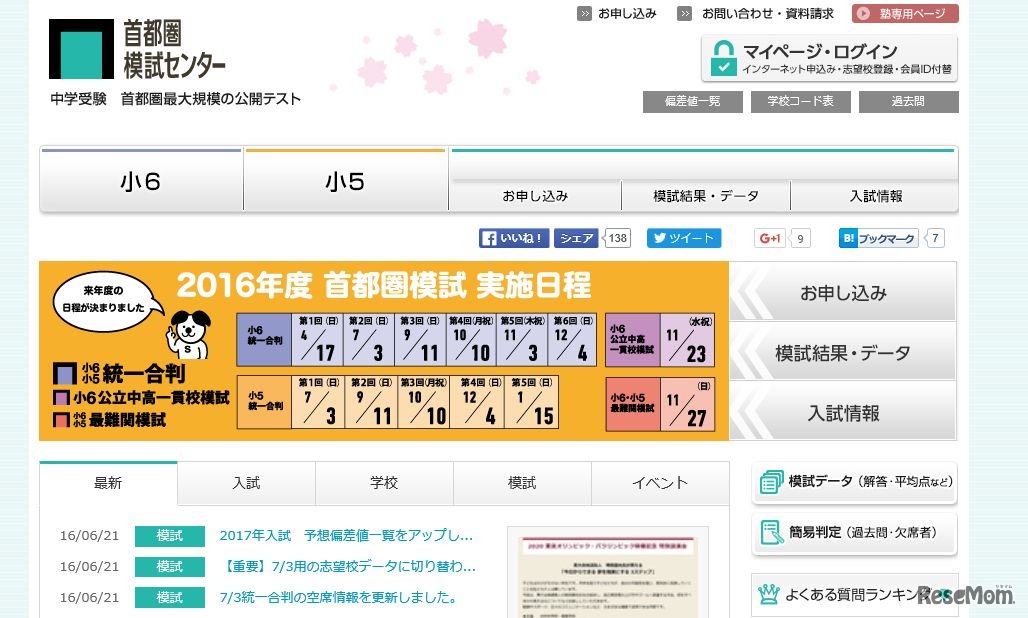This screenshot has height=618, width=1028.
Task: Click the crown icon for よくある質問ランキング
Action: 770,593
